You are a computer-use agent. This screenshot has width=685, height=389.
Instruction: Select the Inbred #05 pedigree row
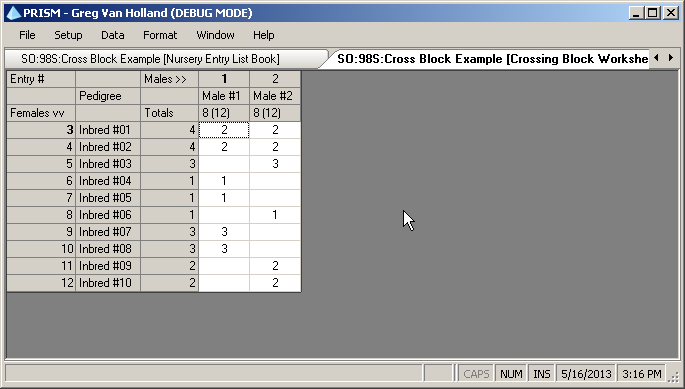[x=108, y=198]
